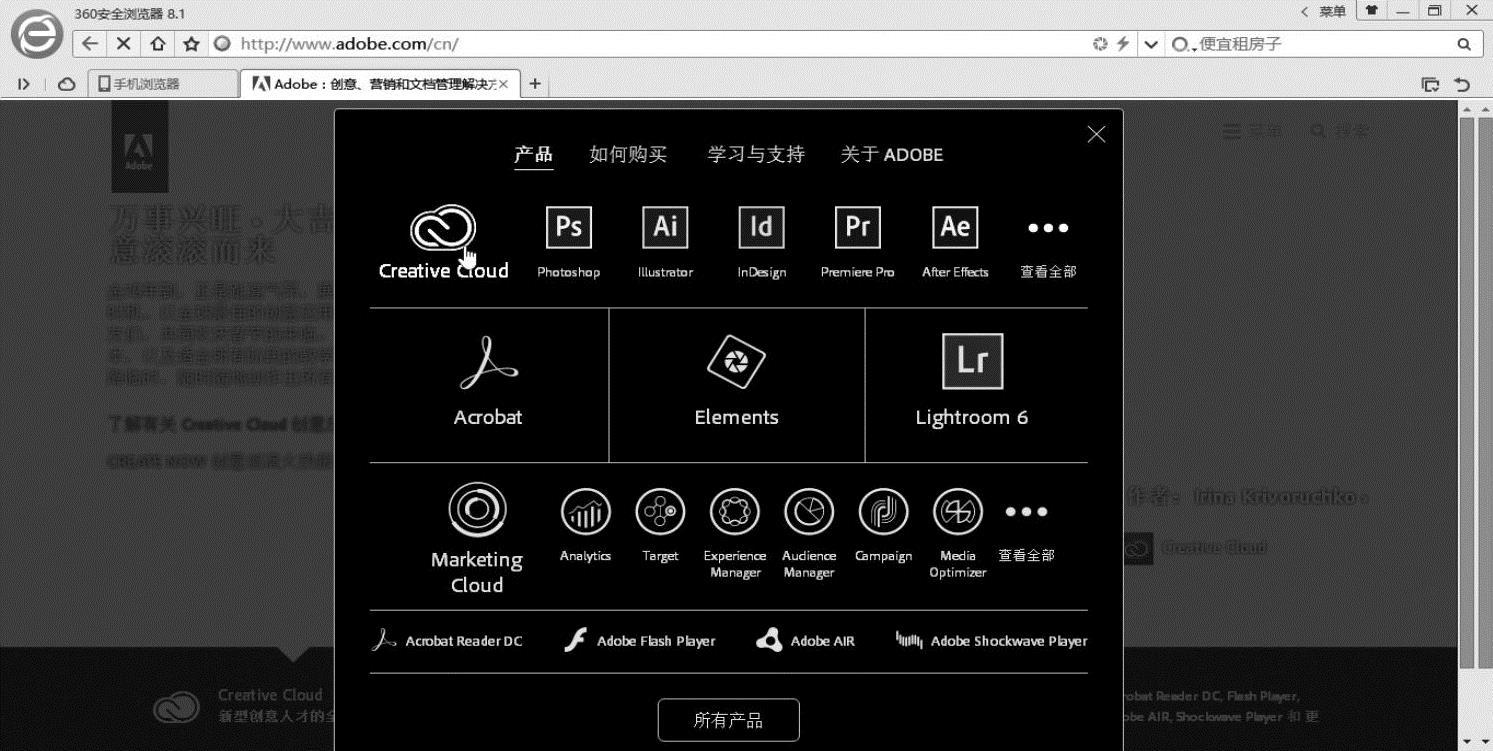The height and width of the screenshot is (751, 1493).
Task: Open a new tab with the plus button
Action: (535, 84)
